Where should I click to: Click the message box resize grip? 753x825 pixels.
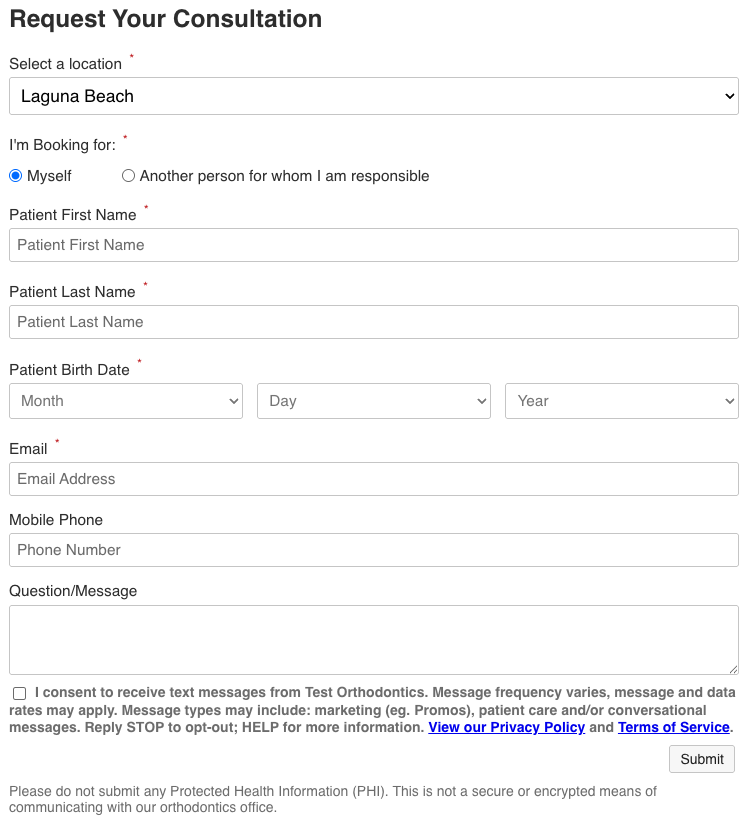point(733,669)
